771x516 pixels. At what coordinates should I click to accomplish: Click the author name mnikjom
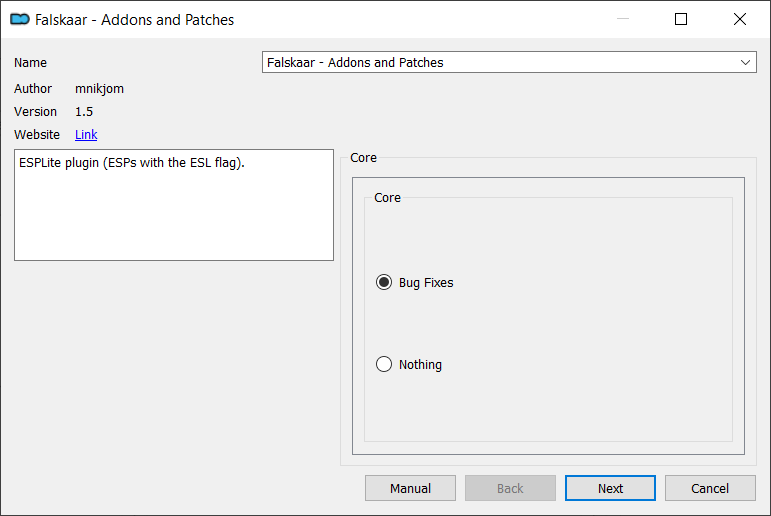point(99,89)
